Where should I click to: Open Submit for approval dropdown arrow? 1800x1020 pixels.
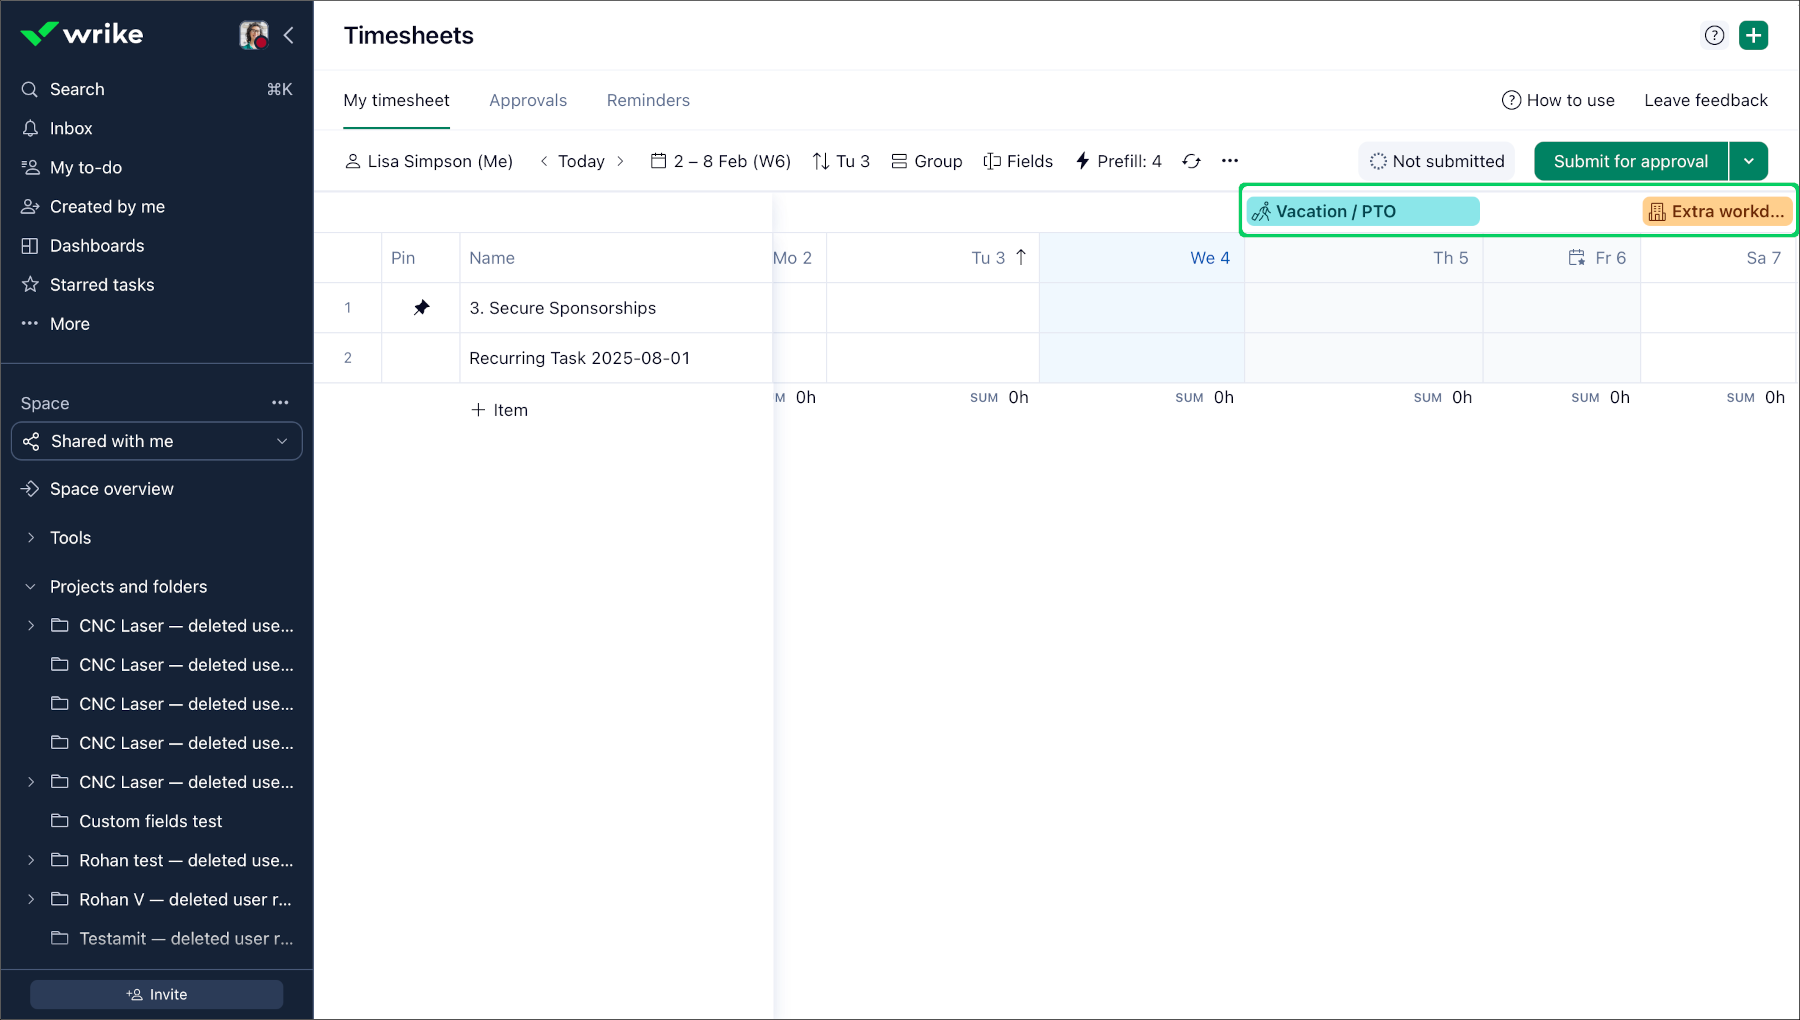(x=1748, y=161)
